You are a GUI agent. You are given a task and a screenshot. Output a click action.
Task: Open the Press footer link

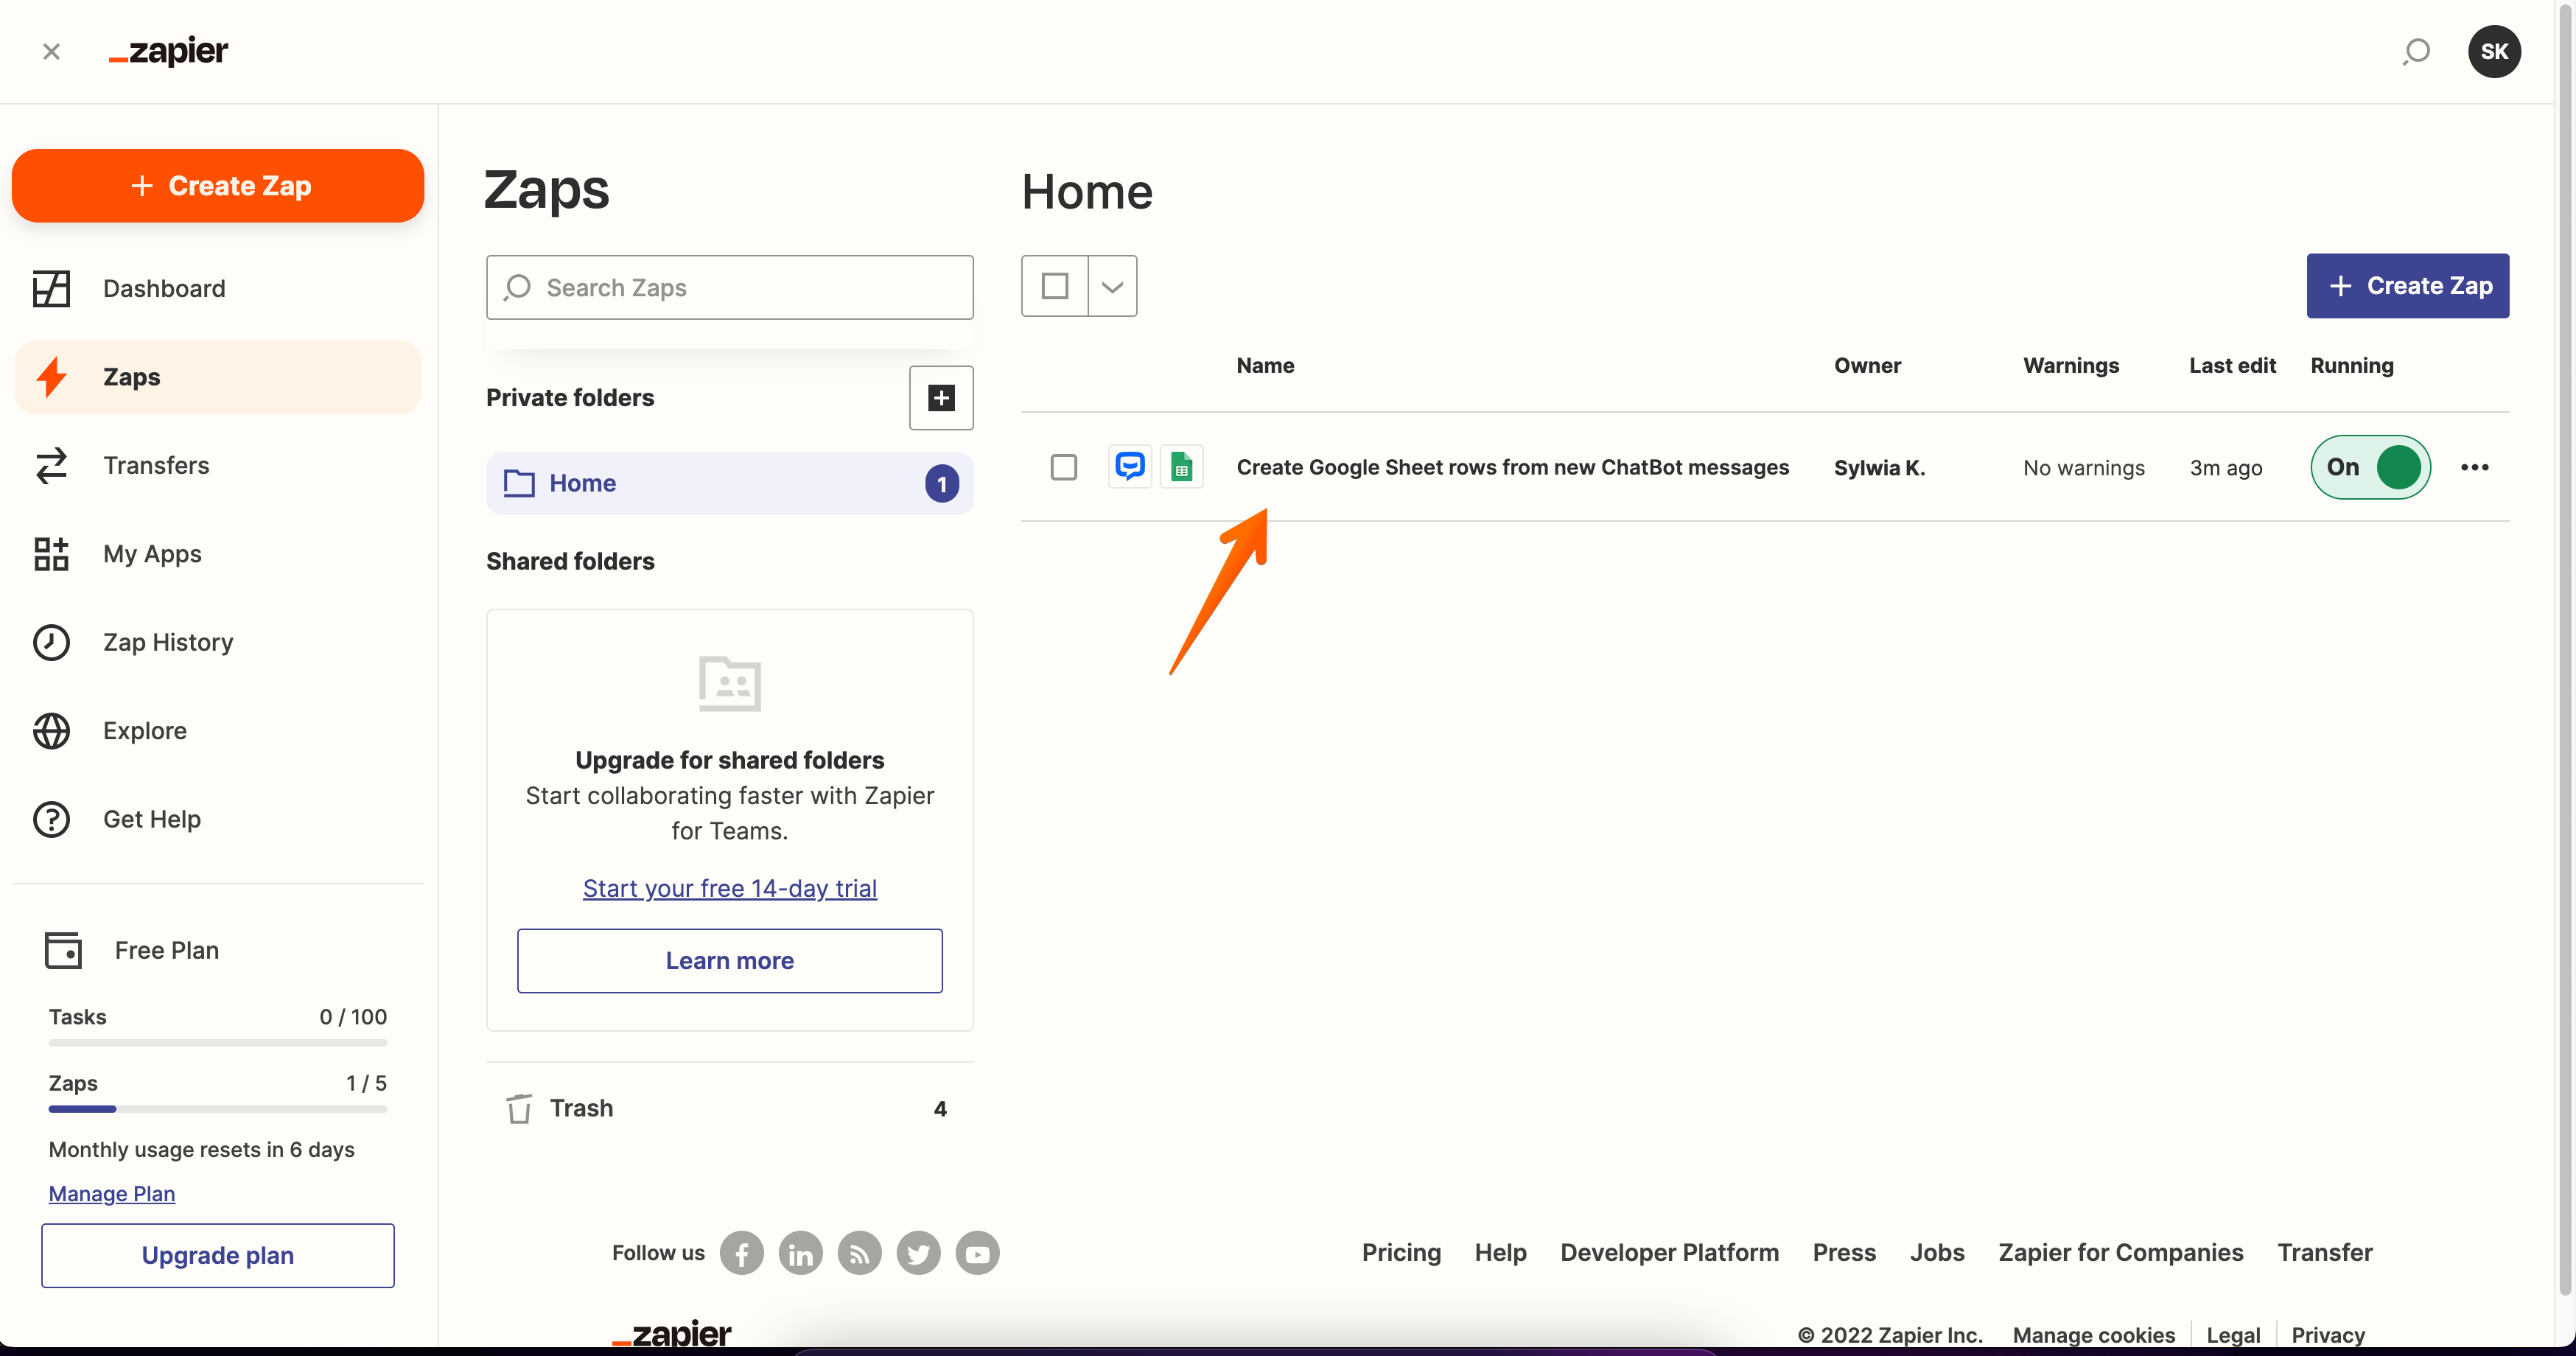pyautogui.click(x=1844, y=1253)
